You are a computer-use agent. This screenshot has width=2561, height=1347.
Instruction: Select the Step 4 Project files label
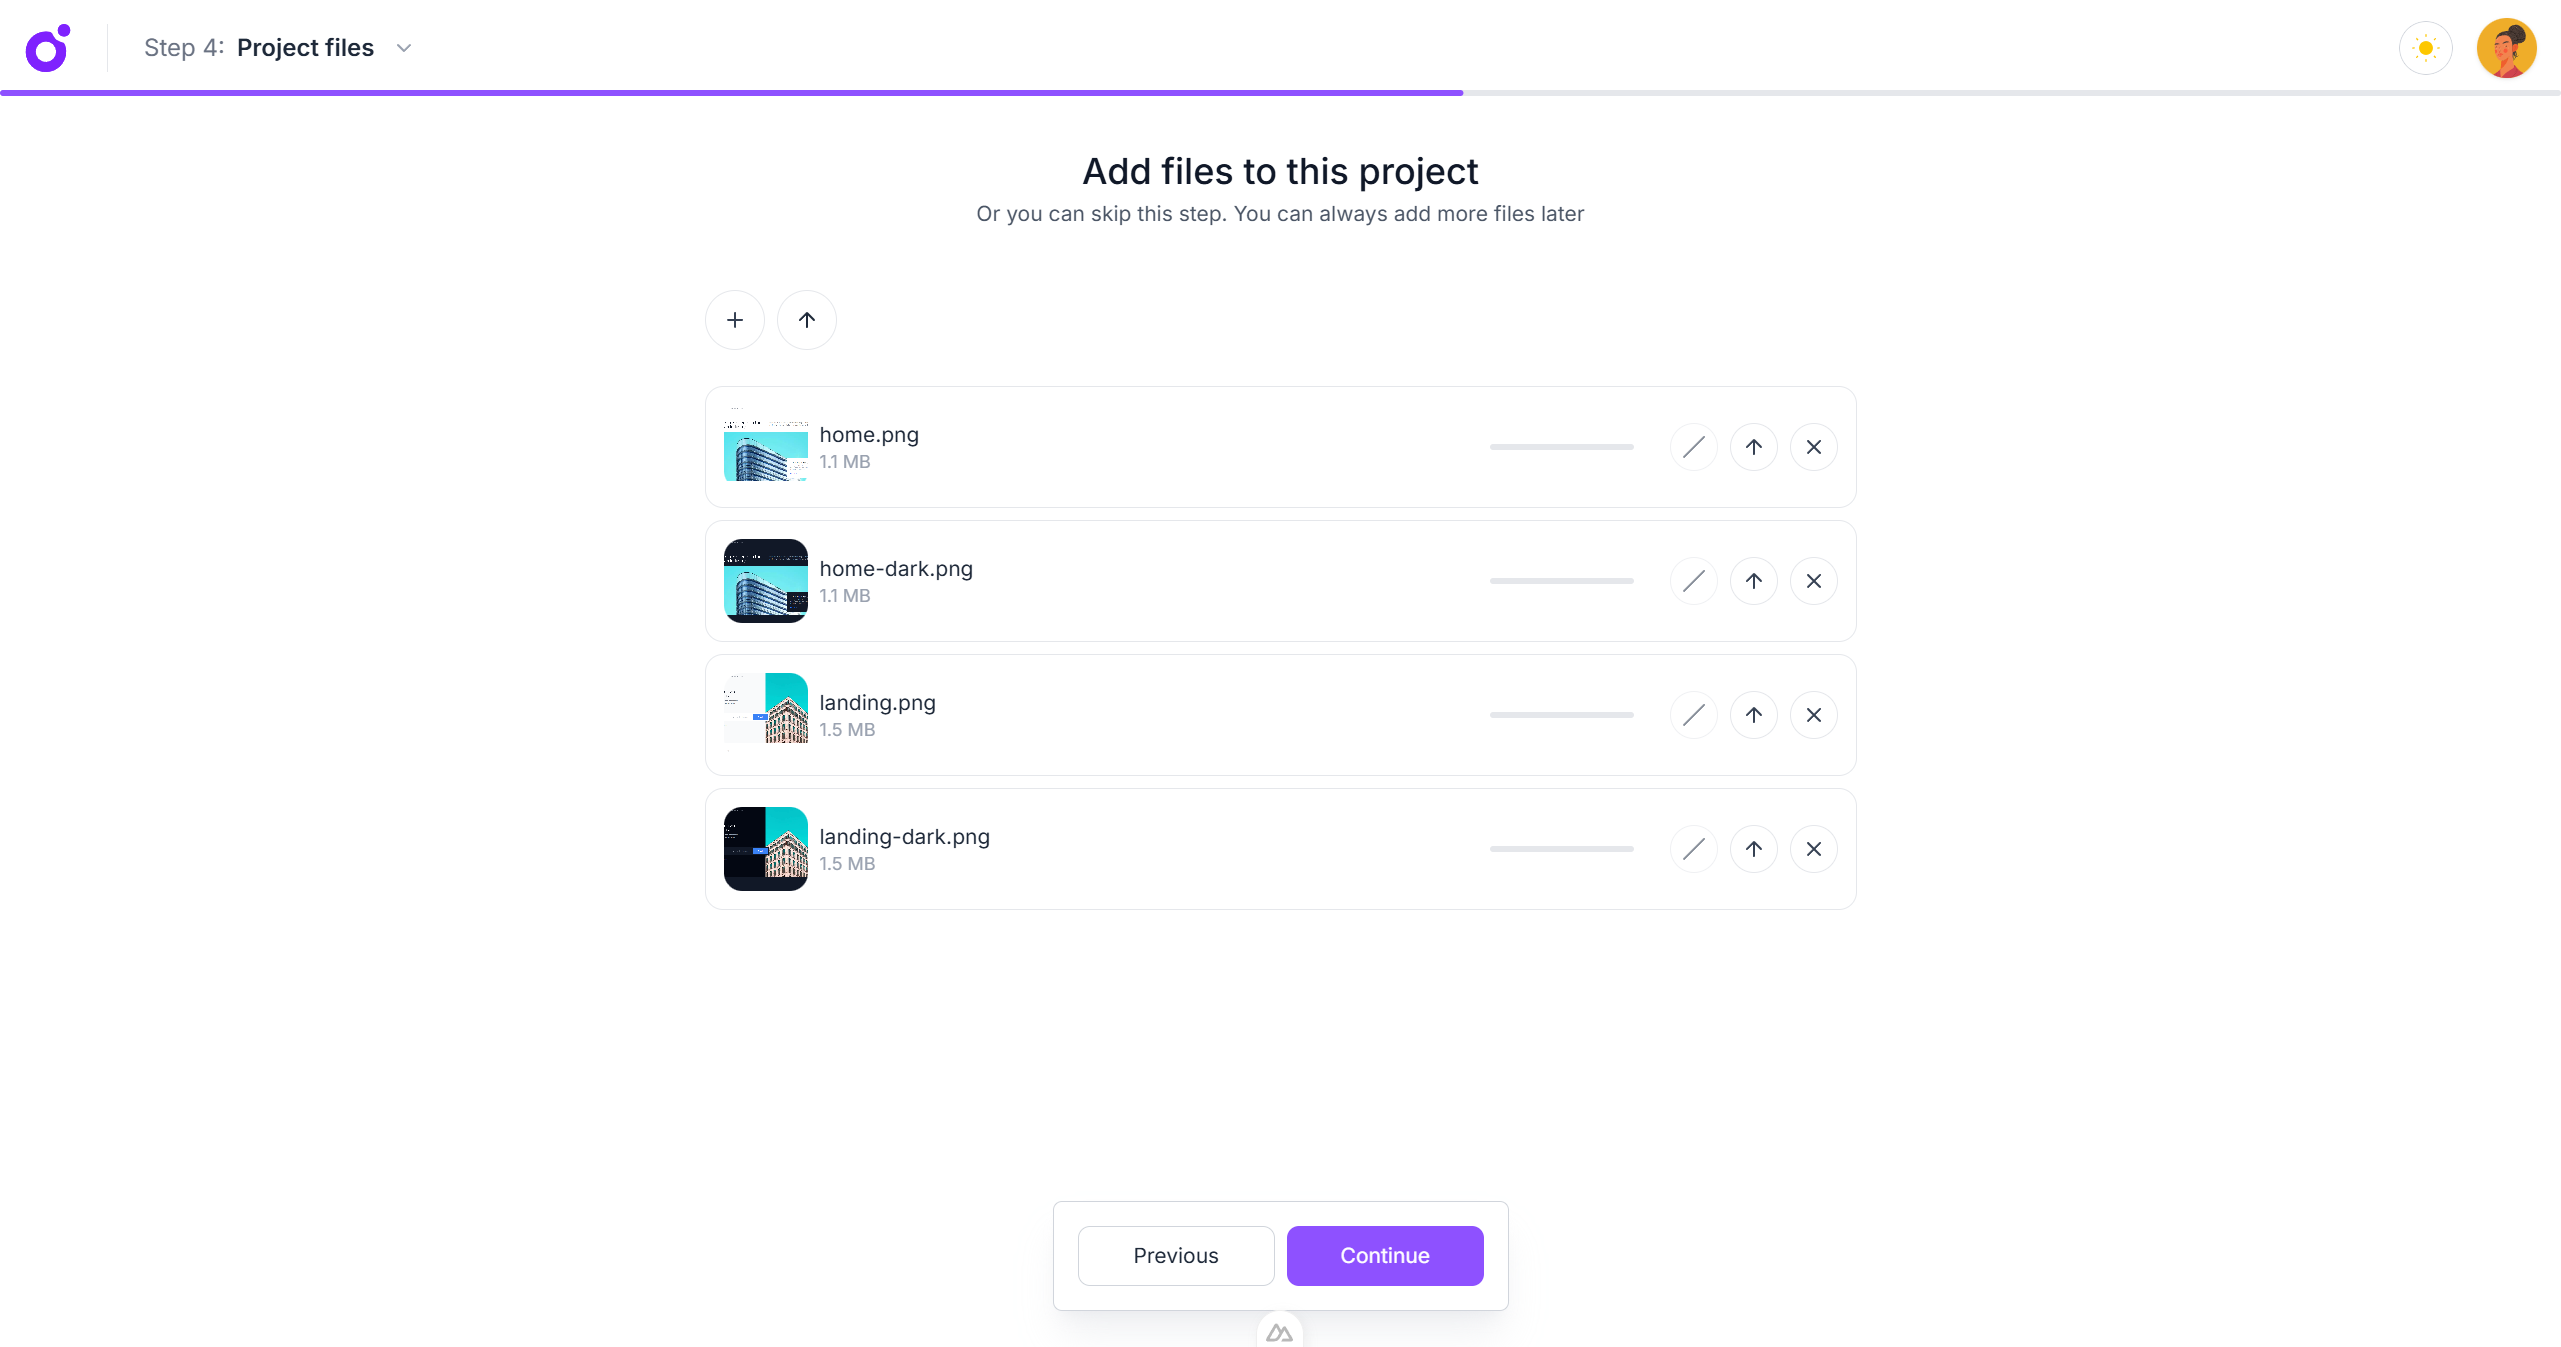[258, 47]
